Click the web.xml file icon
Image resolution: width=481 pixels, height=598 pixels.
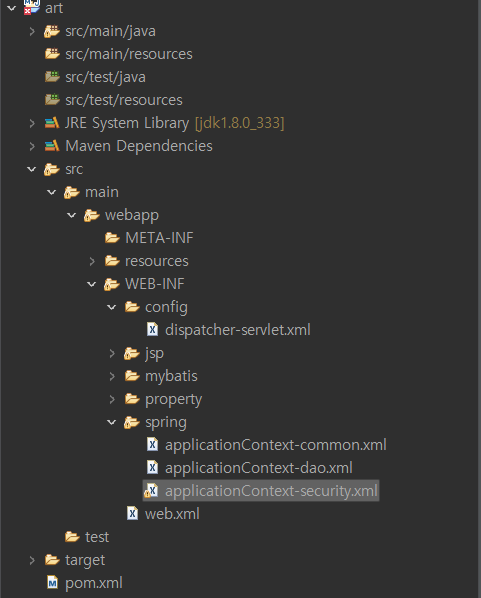coord(132,514)
